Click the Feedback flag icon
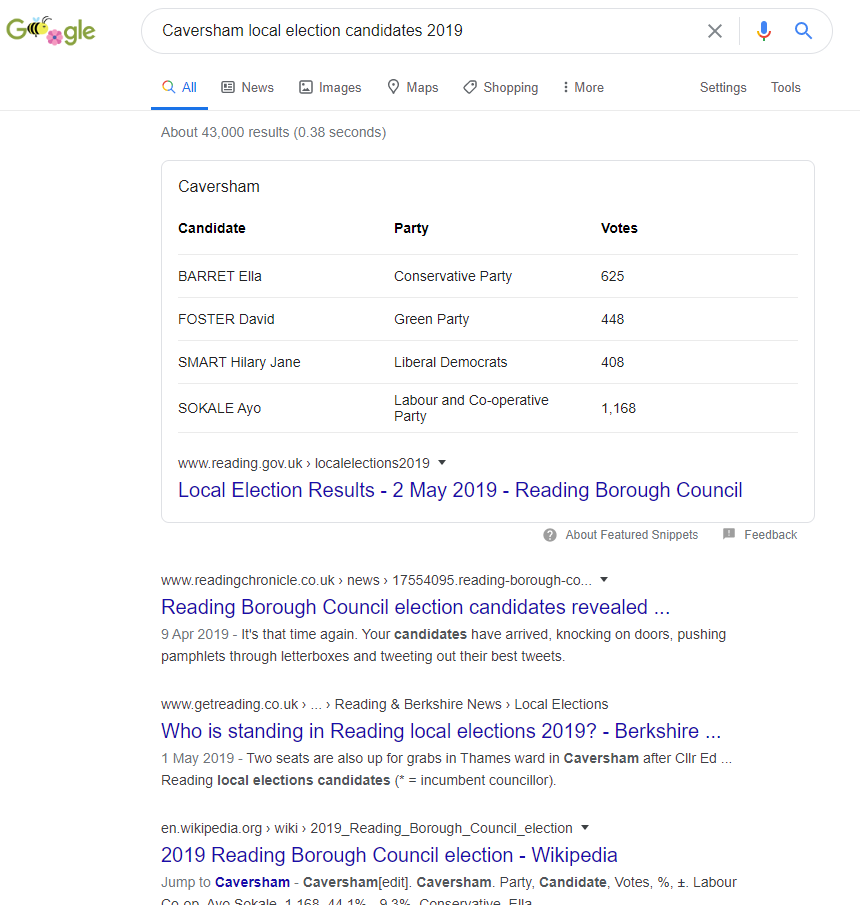Viewport: 860px width, 905px height. click(729, 534)
